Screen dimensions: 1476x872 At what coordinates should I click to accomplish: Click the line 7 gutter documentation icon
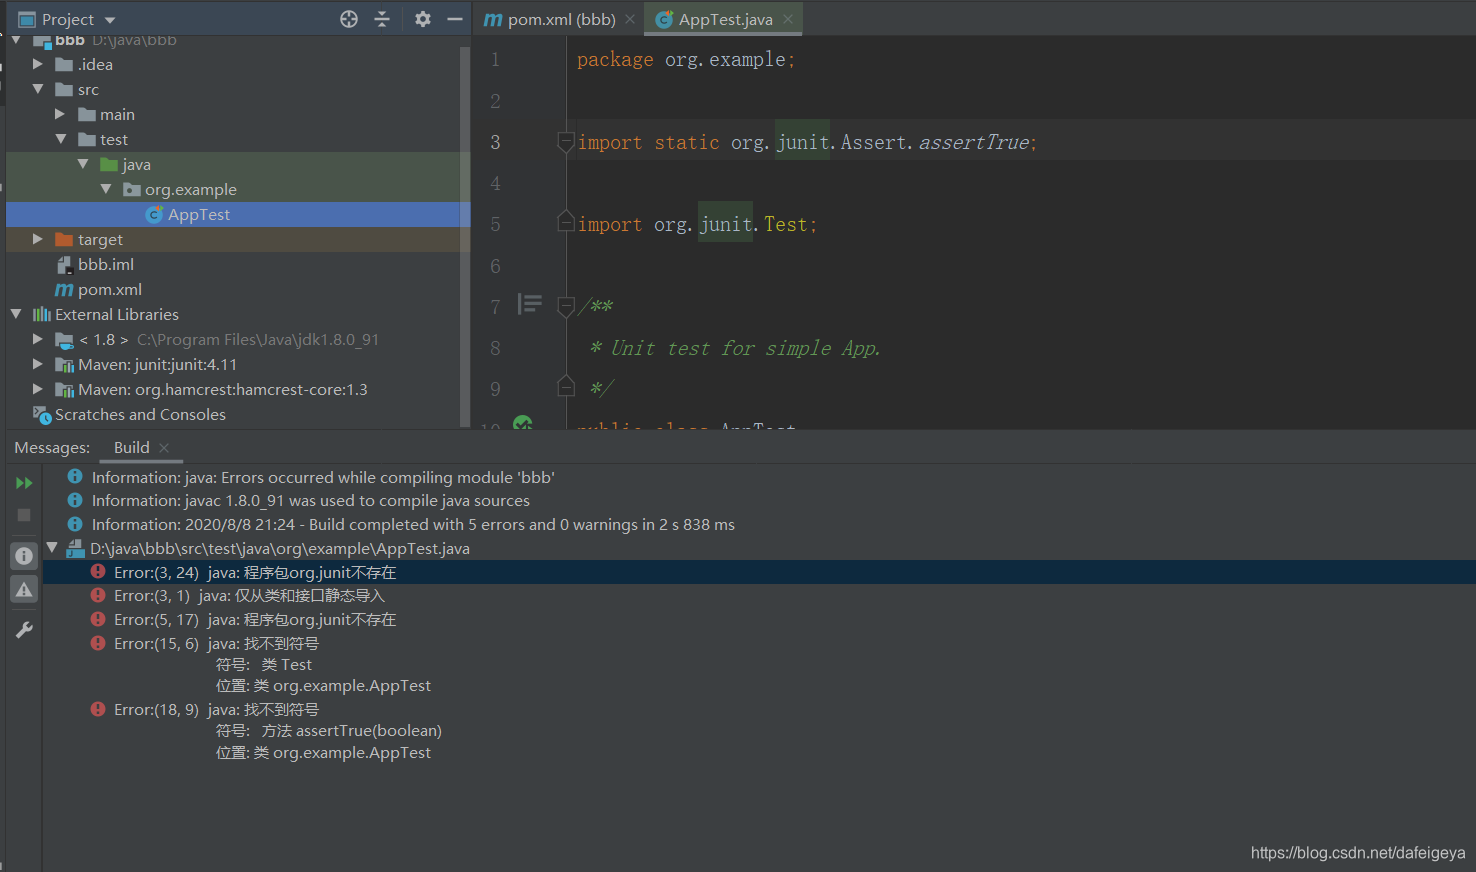(530, 303)
